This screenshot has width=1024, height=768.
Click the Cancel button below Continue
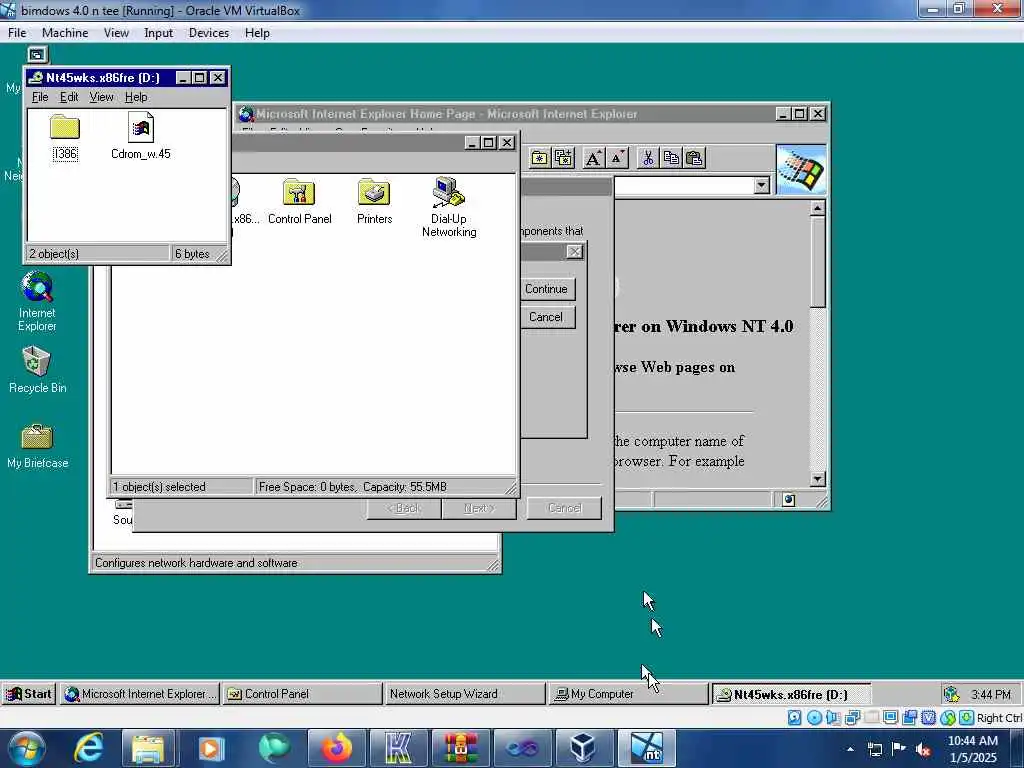tap(546, 317)
